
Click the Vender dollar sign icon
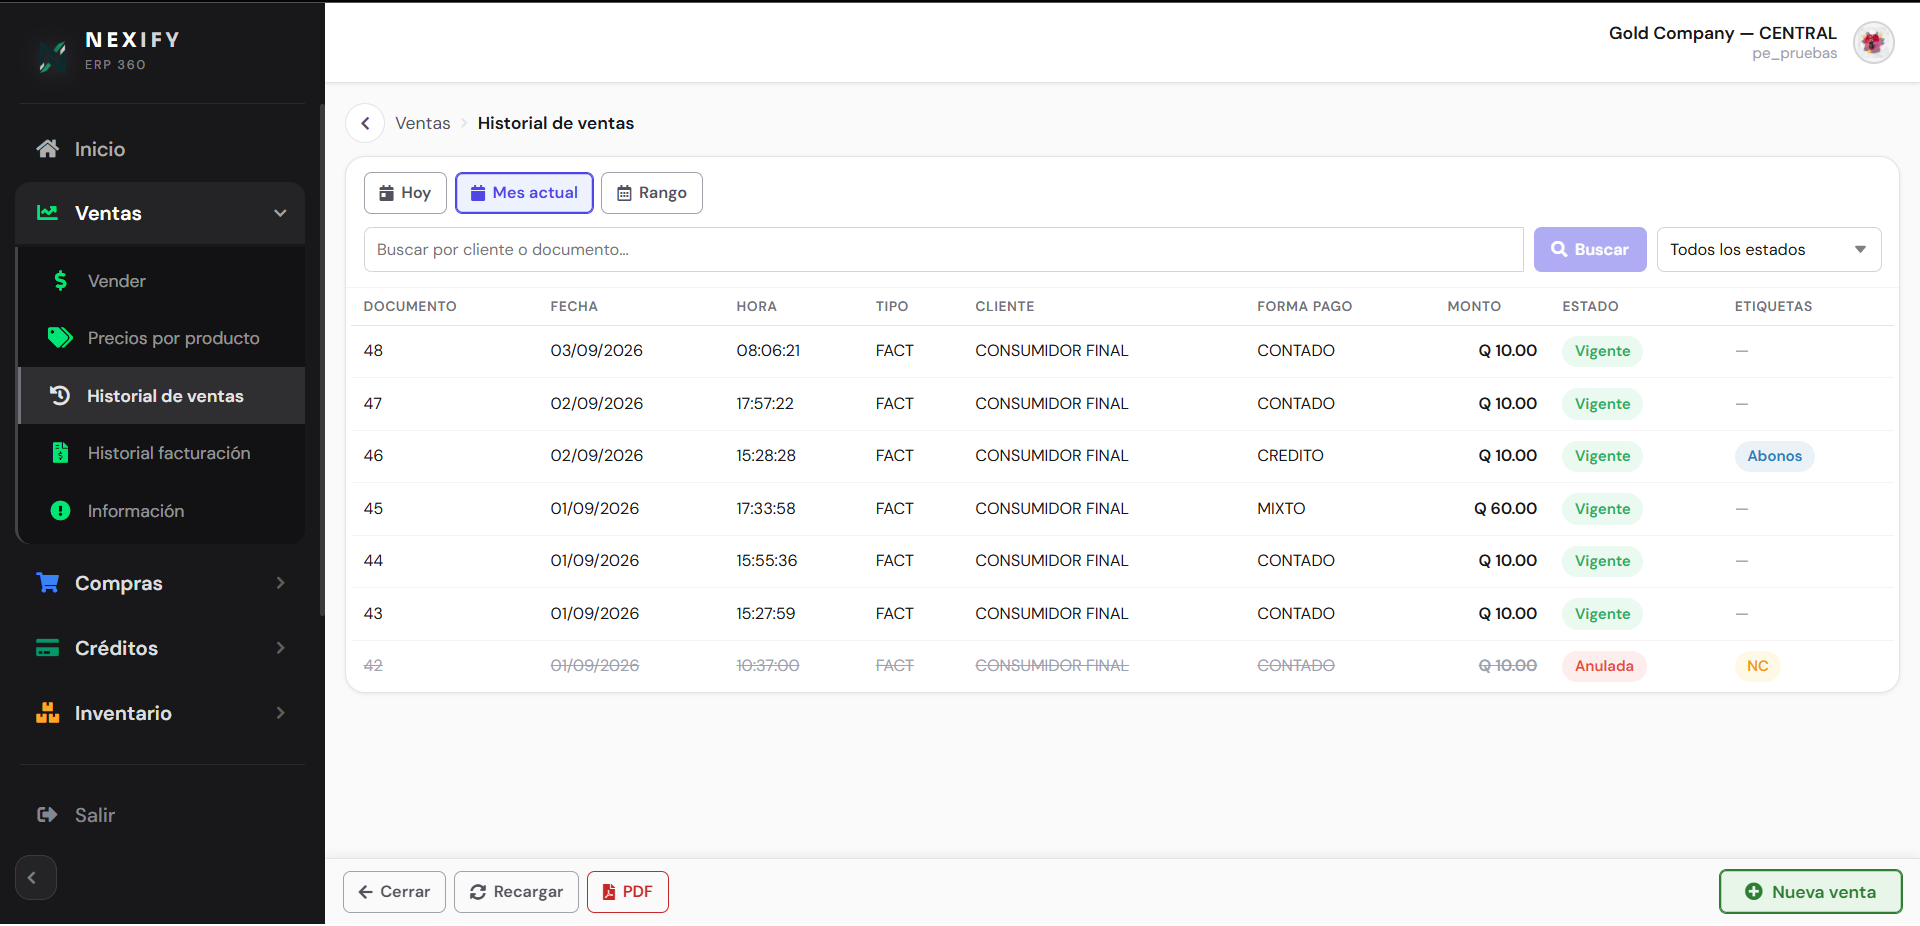pyautogui.click(x=61, y=281)
